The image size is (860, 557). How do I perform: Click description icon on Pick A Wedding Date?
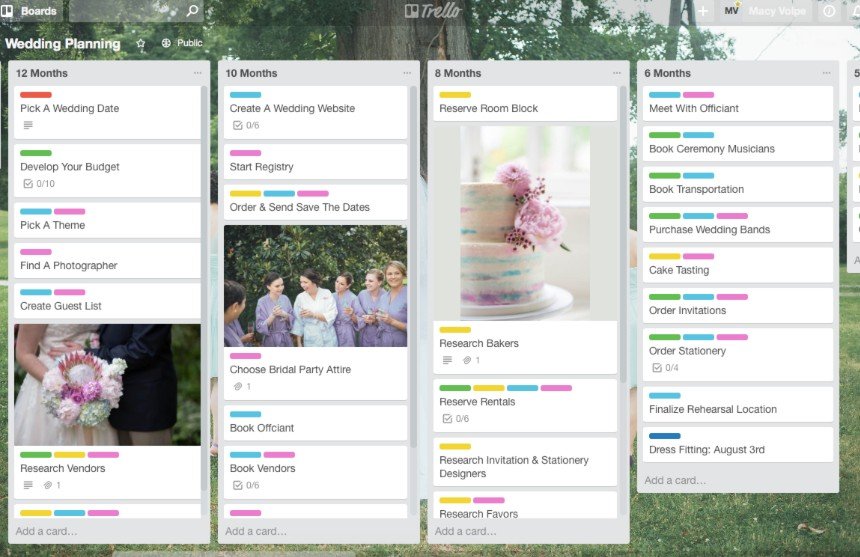[28, 125]
